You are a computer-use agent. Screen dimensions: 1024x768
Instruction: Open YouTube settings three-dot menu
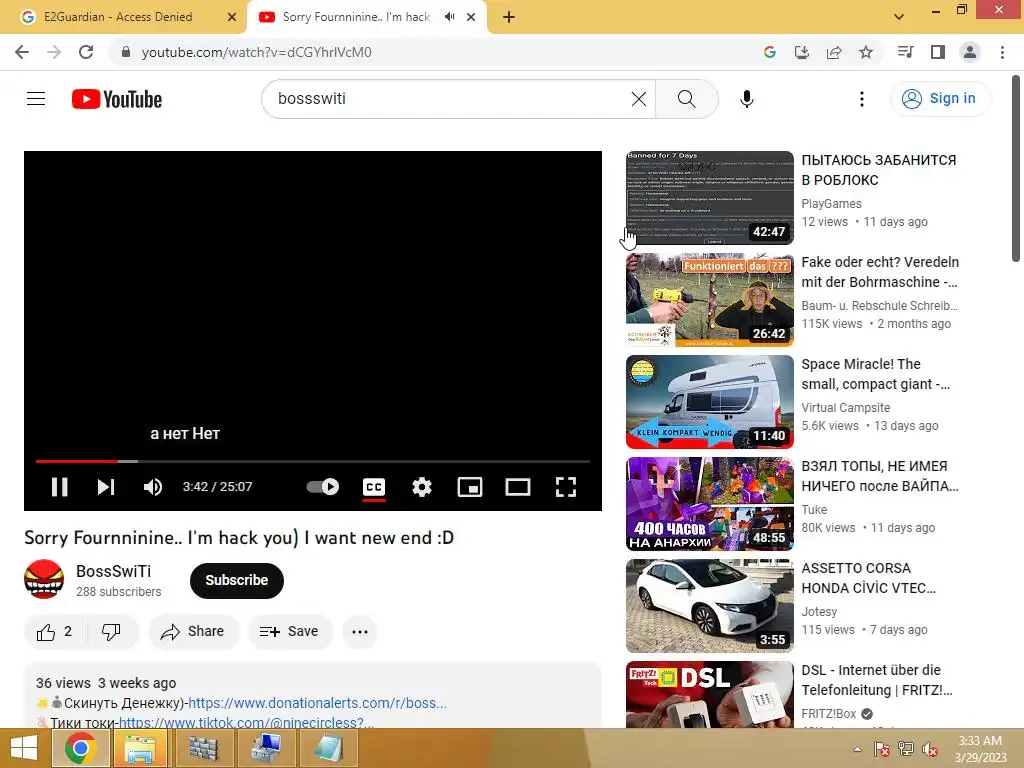pos(861,99)
